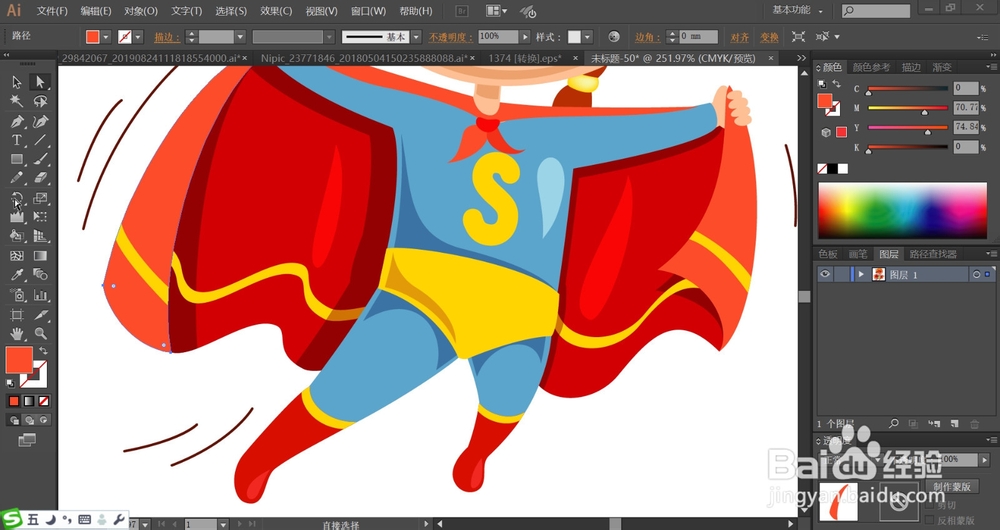Open stroke weight dropdown
Viewport: 1000px width, 530px height.
point(240,37)
